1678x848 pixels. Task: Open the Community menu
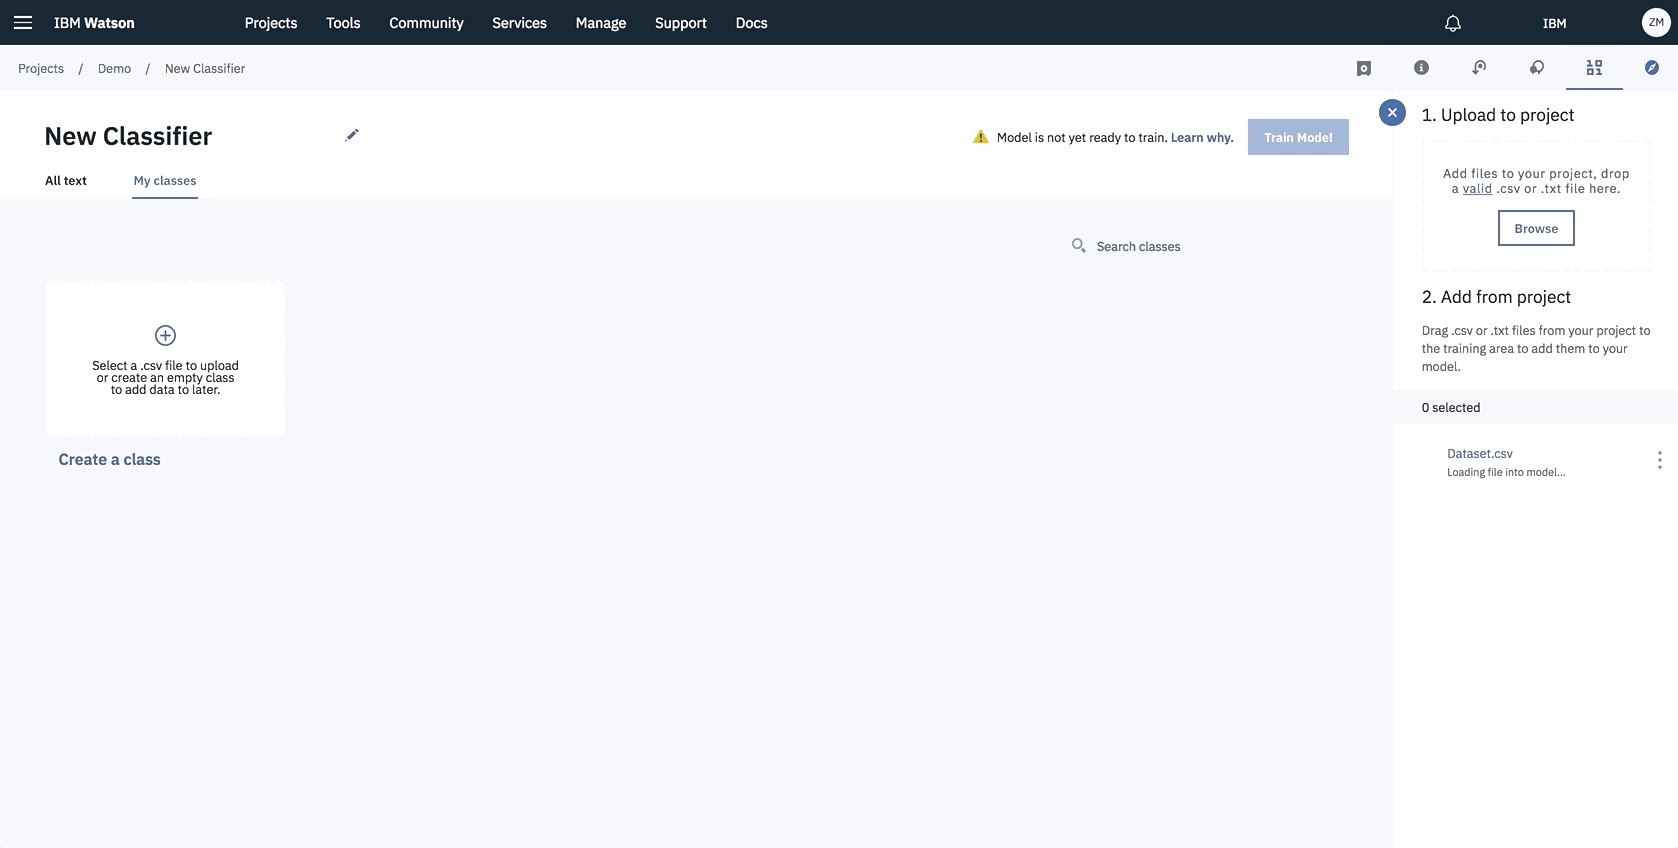(426, 23)
